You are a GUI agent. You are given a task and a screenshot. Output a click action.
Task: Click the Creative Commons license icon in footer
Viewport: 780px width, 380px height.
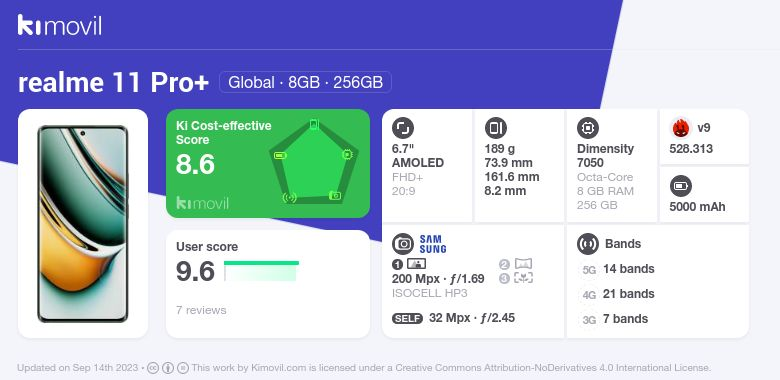[153, 368]
